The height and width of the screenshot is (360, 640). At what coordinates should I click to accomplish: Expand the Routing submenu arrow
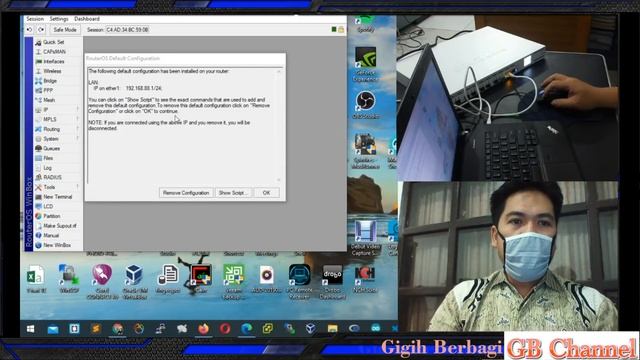pyautogui.click(x=78, y=129)
